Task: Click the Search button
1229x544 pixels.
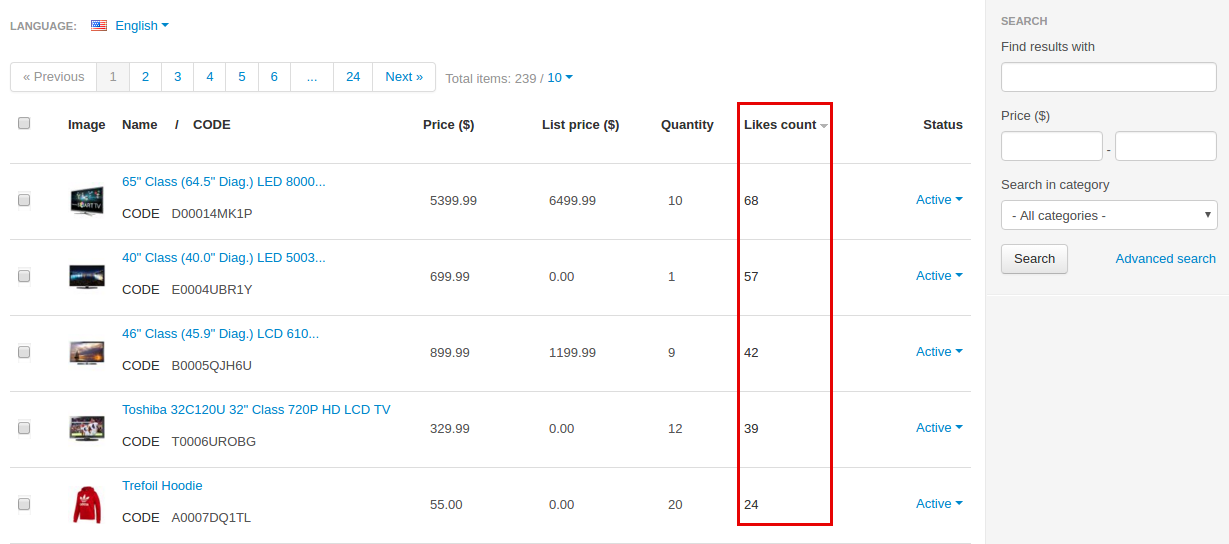Action: pyautogui.click(x=1034, y=259)
